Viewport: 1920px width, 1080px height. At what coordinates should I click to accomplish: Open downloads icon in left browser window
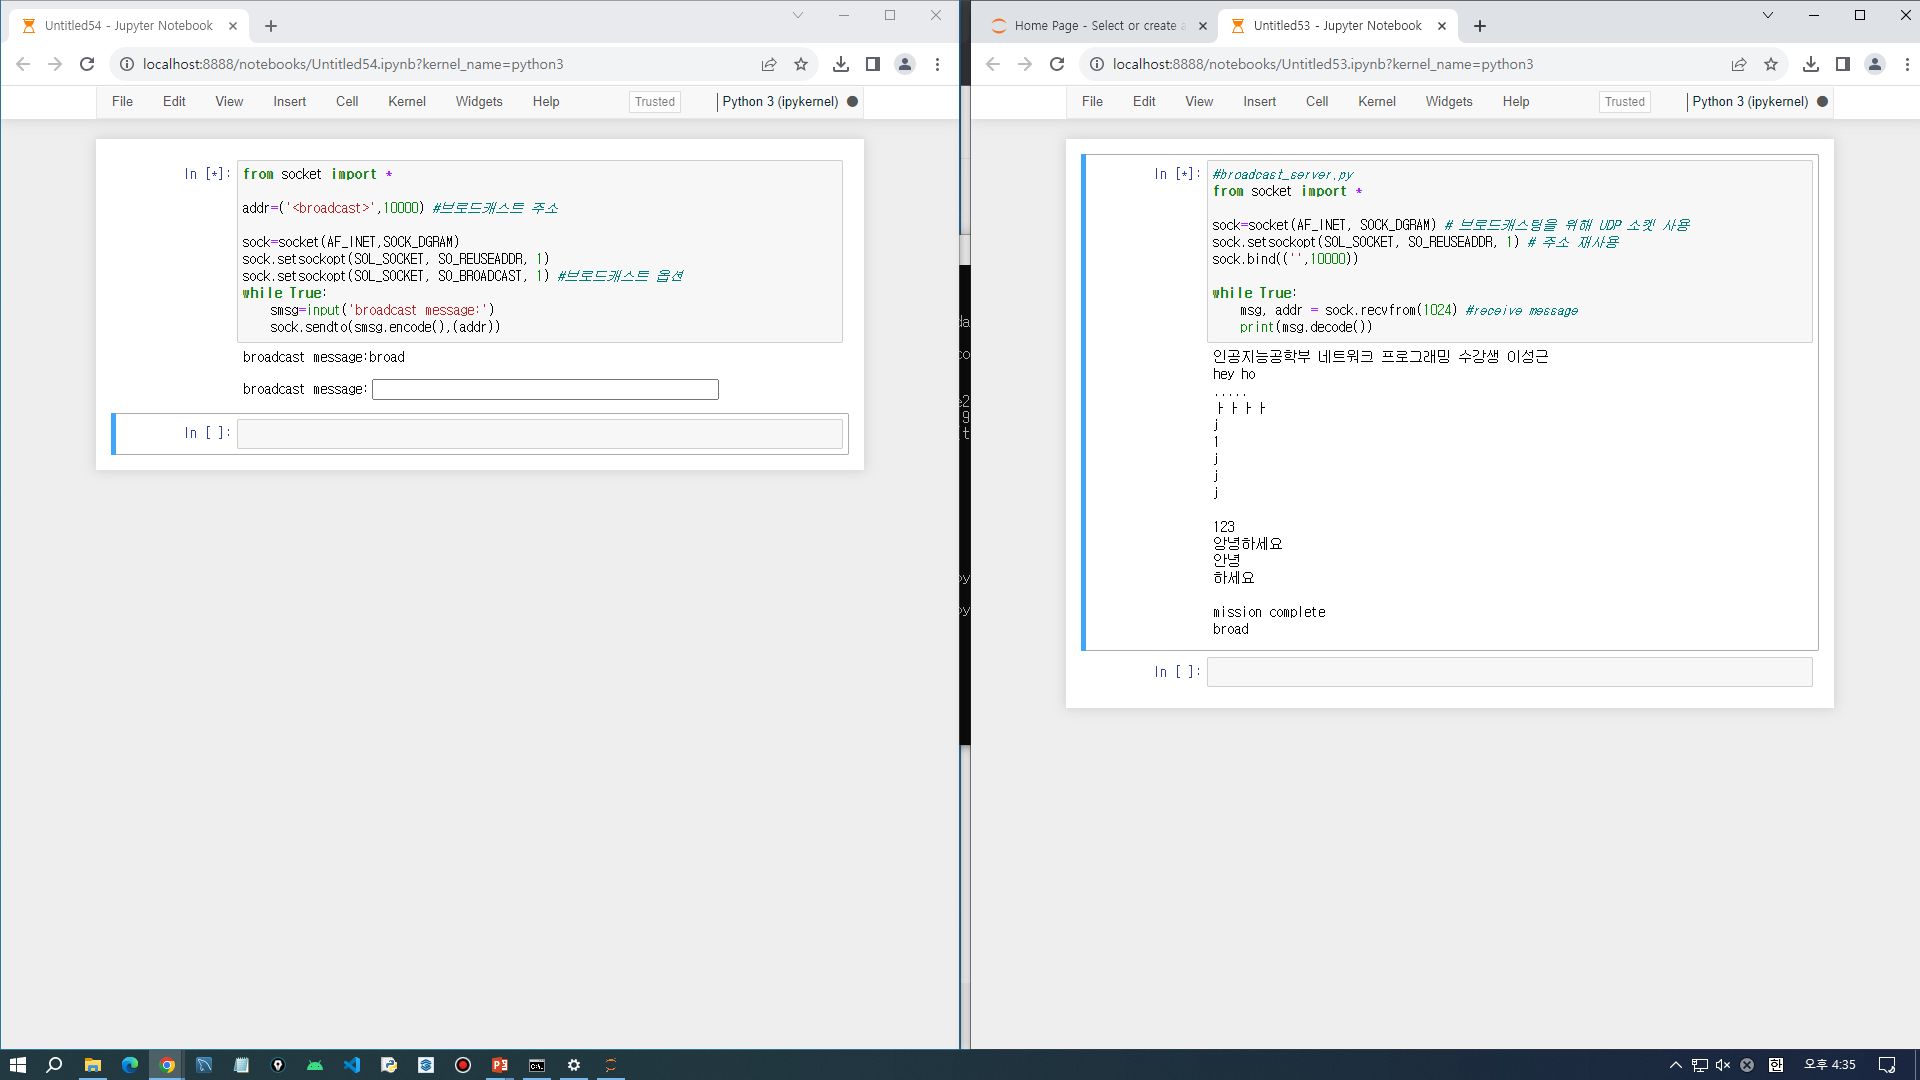point(840,64)
